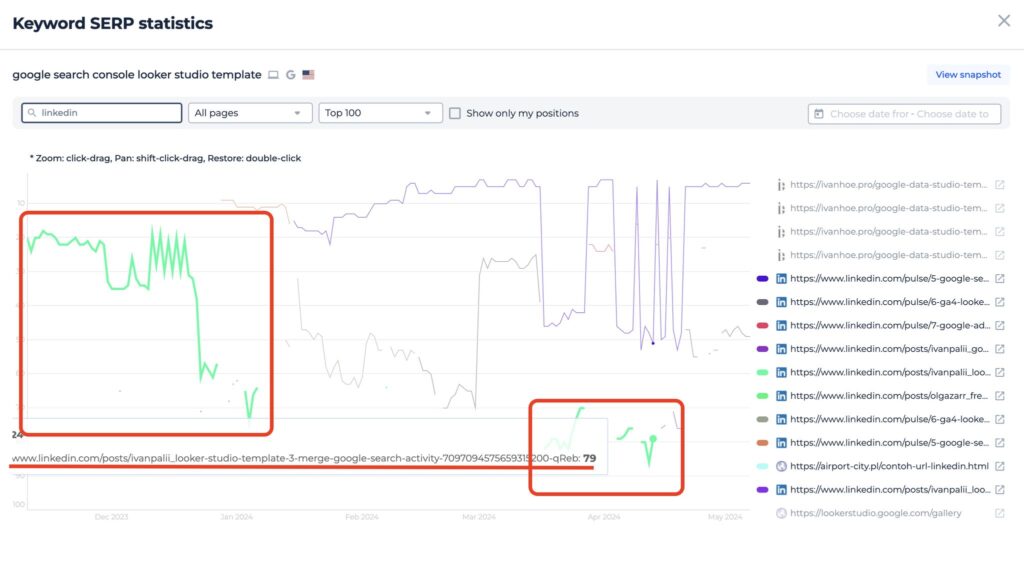Click the Mar 2024 axis label
This screenshot has width=1024, height=566.
pos(479,517)
